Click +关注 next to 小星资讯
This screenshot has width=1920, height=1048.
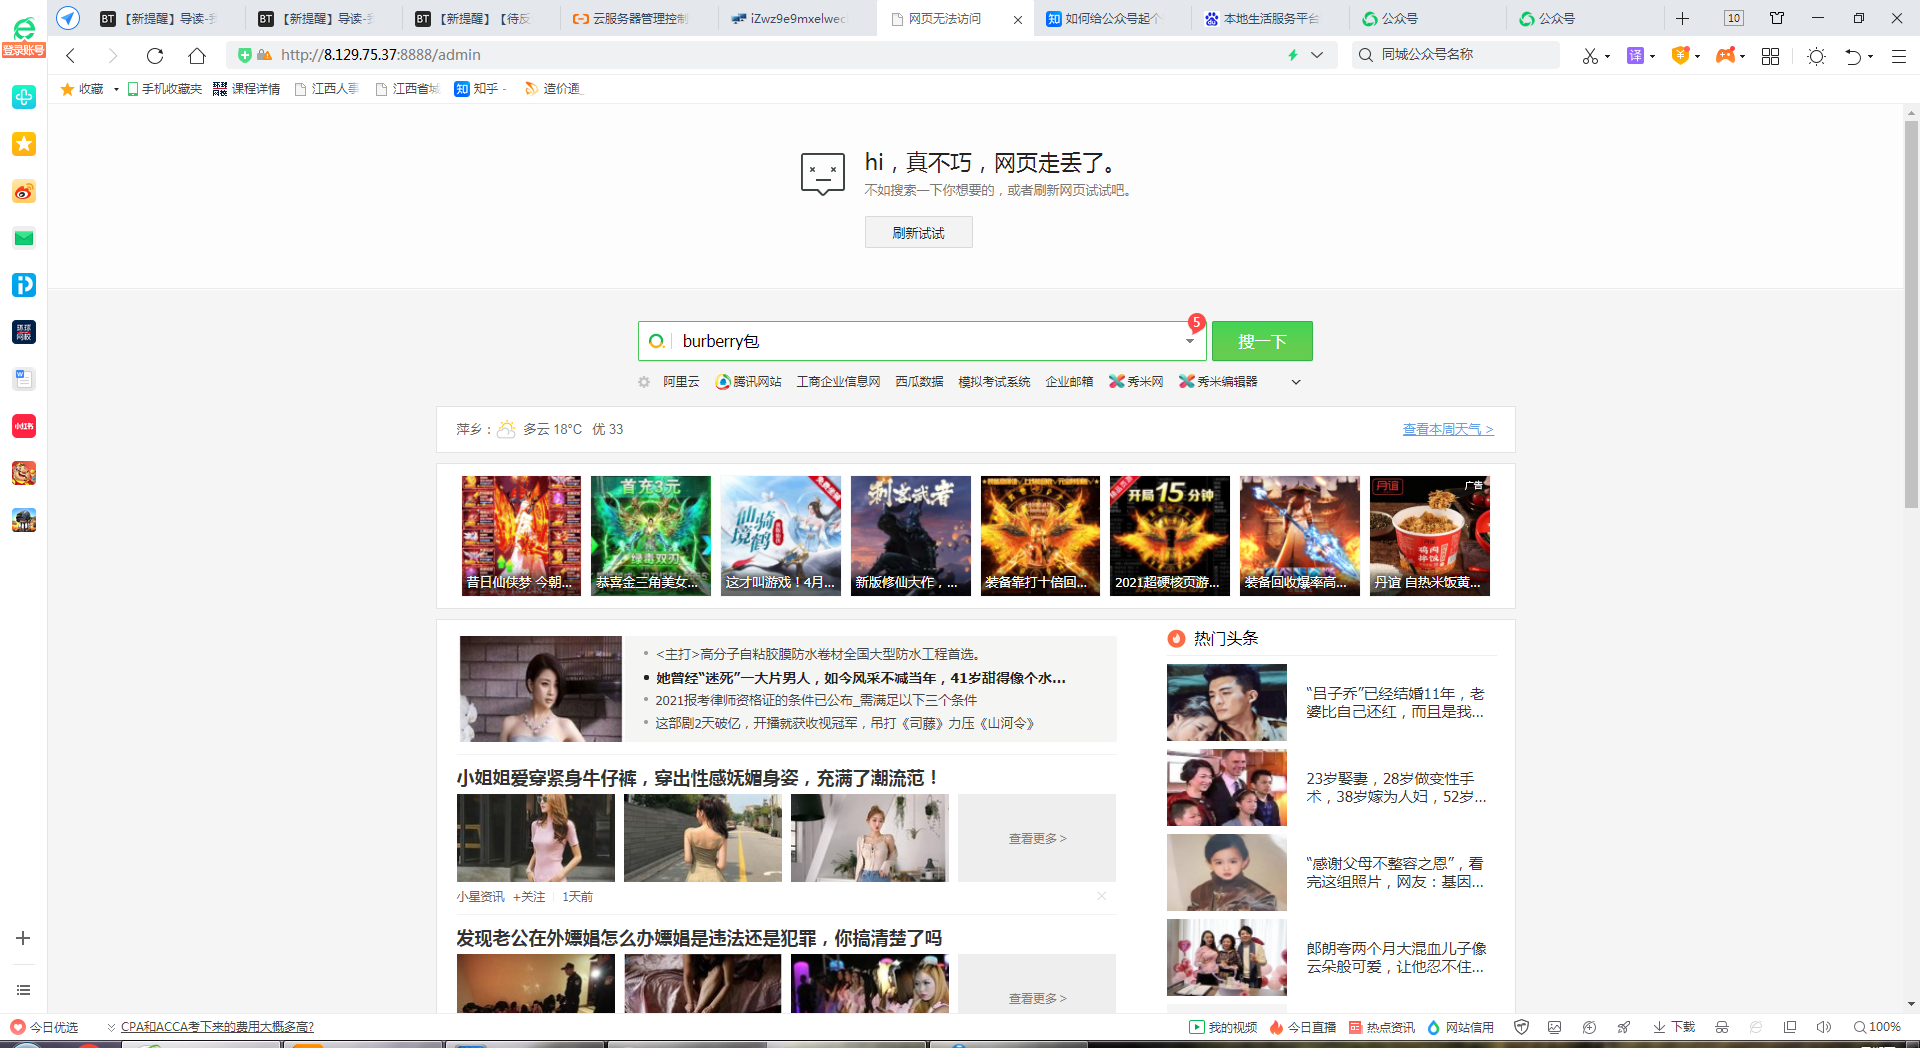pos(529,897)
